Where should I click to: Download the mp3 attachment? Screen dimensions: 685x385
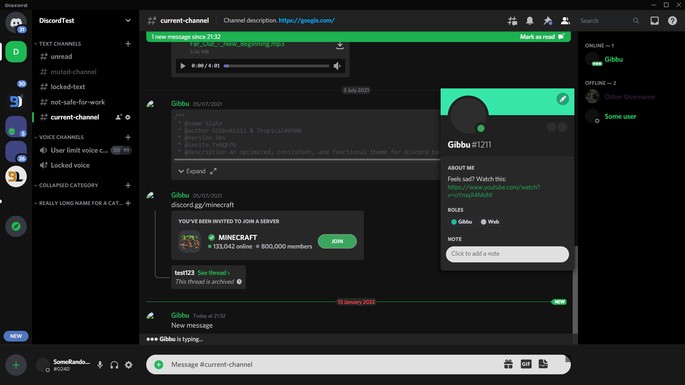click(339, 45)
